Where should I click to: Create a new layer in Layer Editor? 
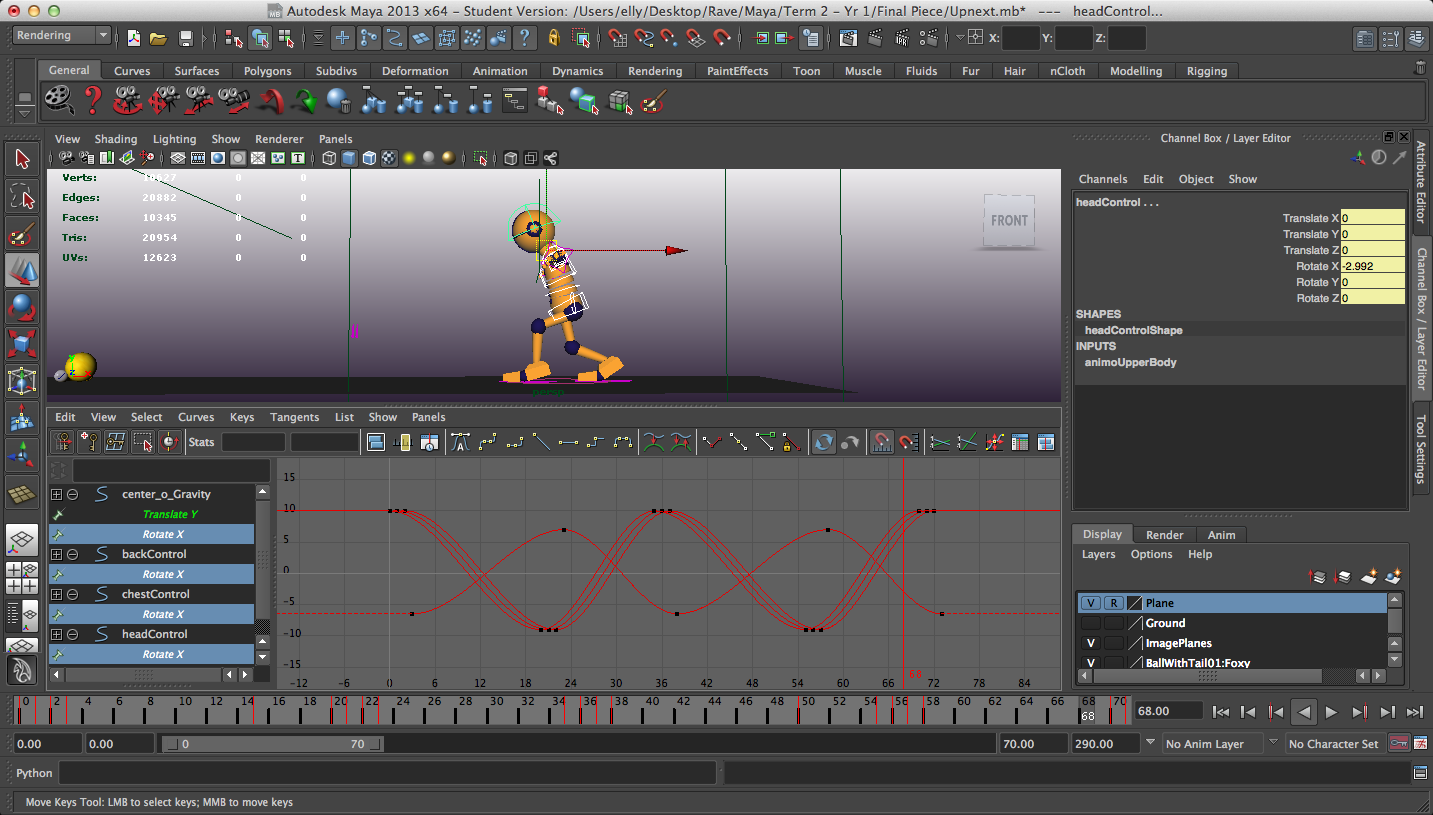(x=1368, y=577)
